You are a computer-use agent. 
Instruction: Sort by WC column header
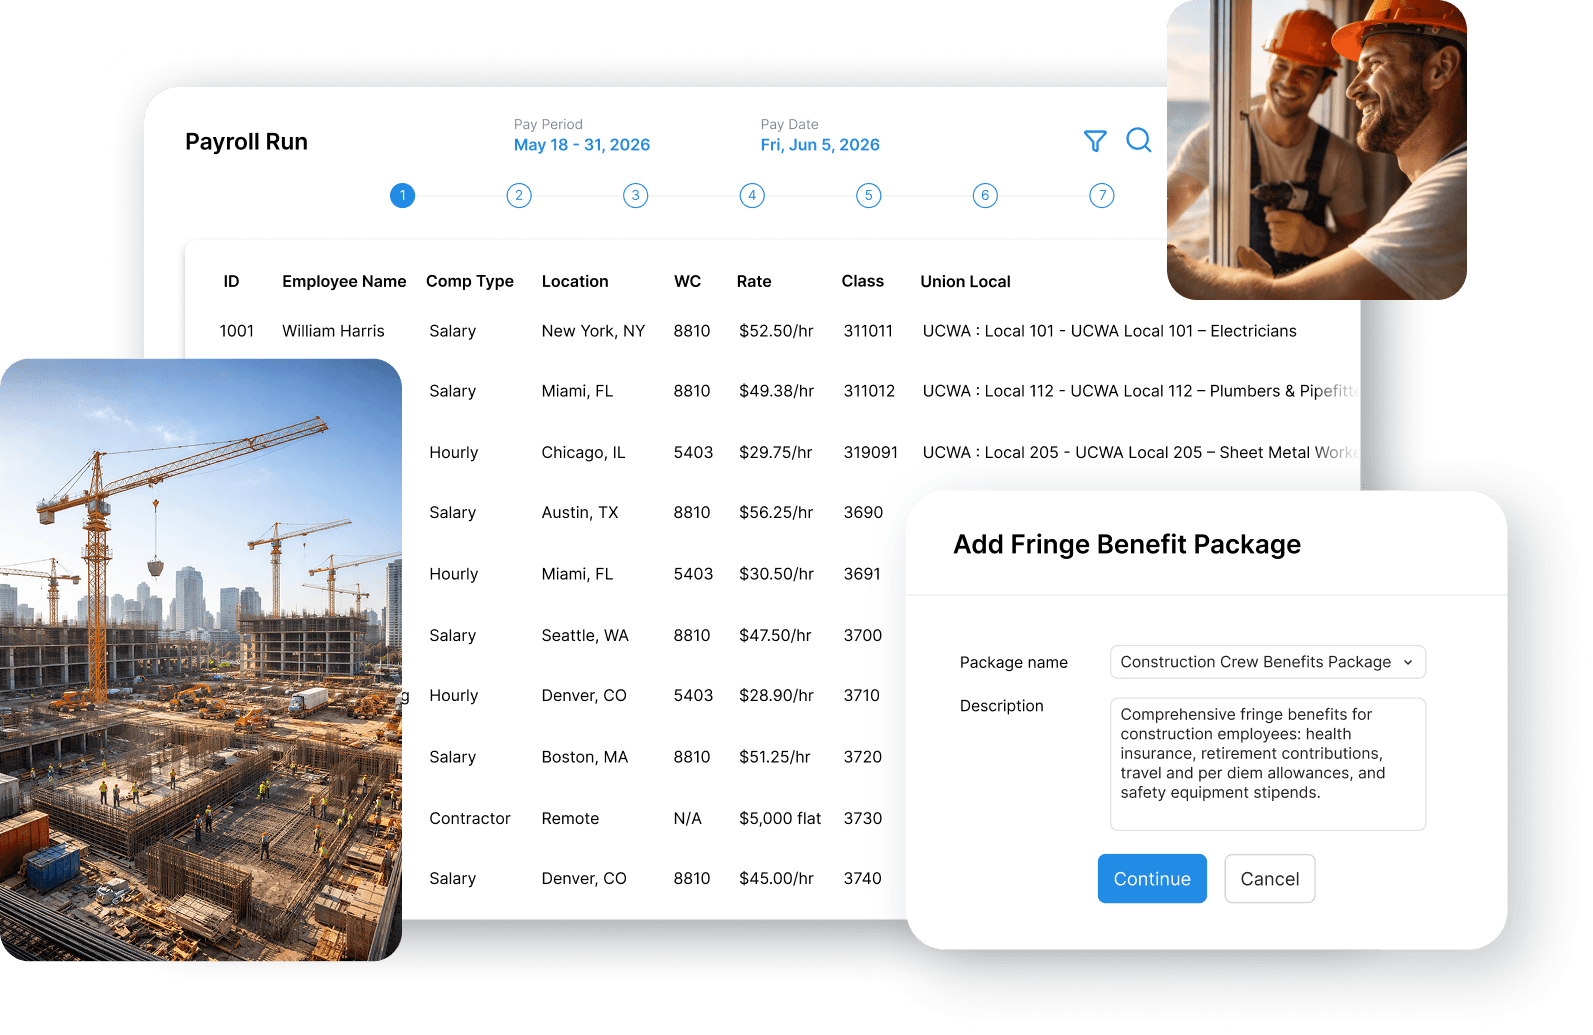pos(688,282)
